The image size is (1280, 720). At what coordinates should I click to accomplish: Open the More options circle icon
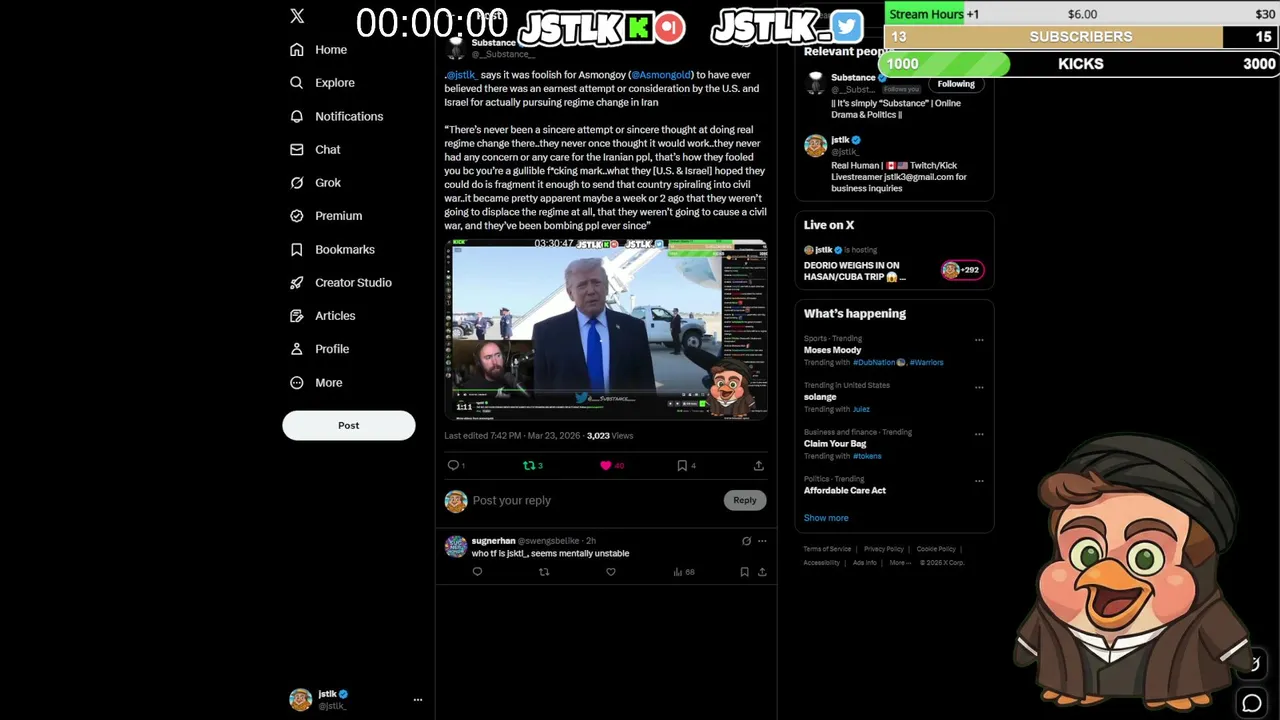296,382
